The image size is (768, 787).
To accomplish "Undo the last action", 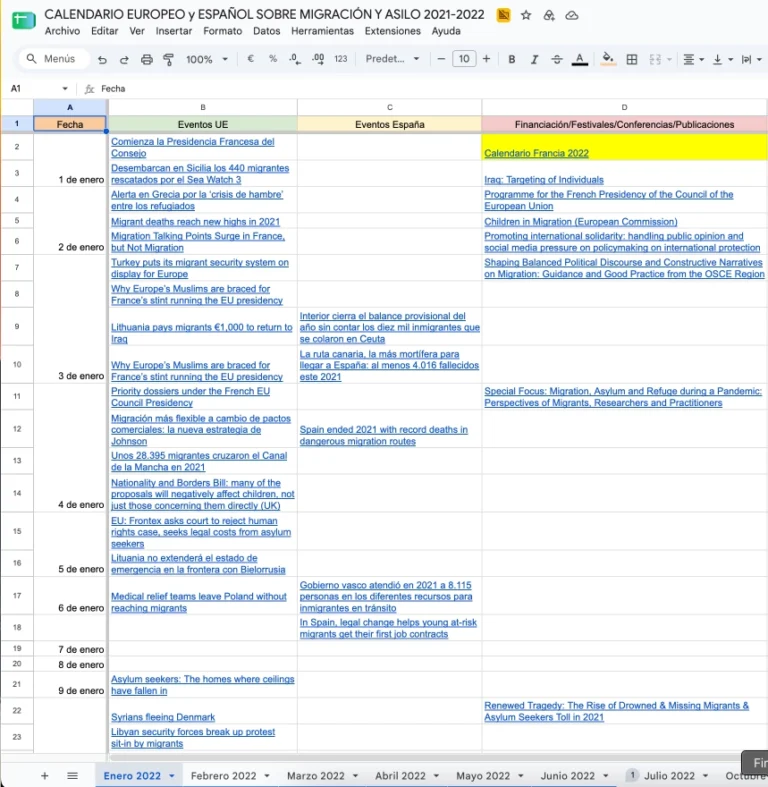I will 102,60.
